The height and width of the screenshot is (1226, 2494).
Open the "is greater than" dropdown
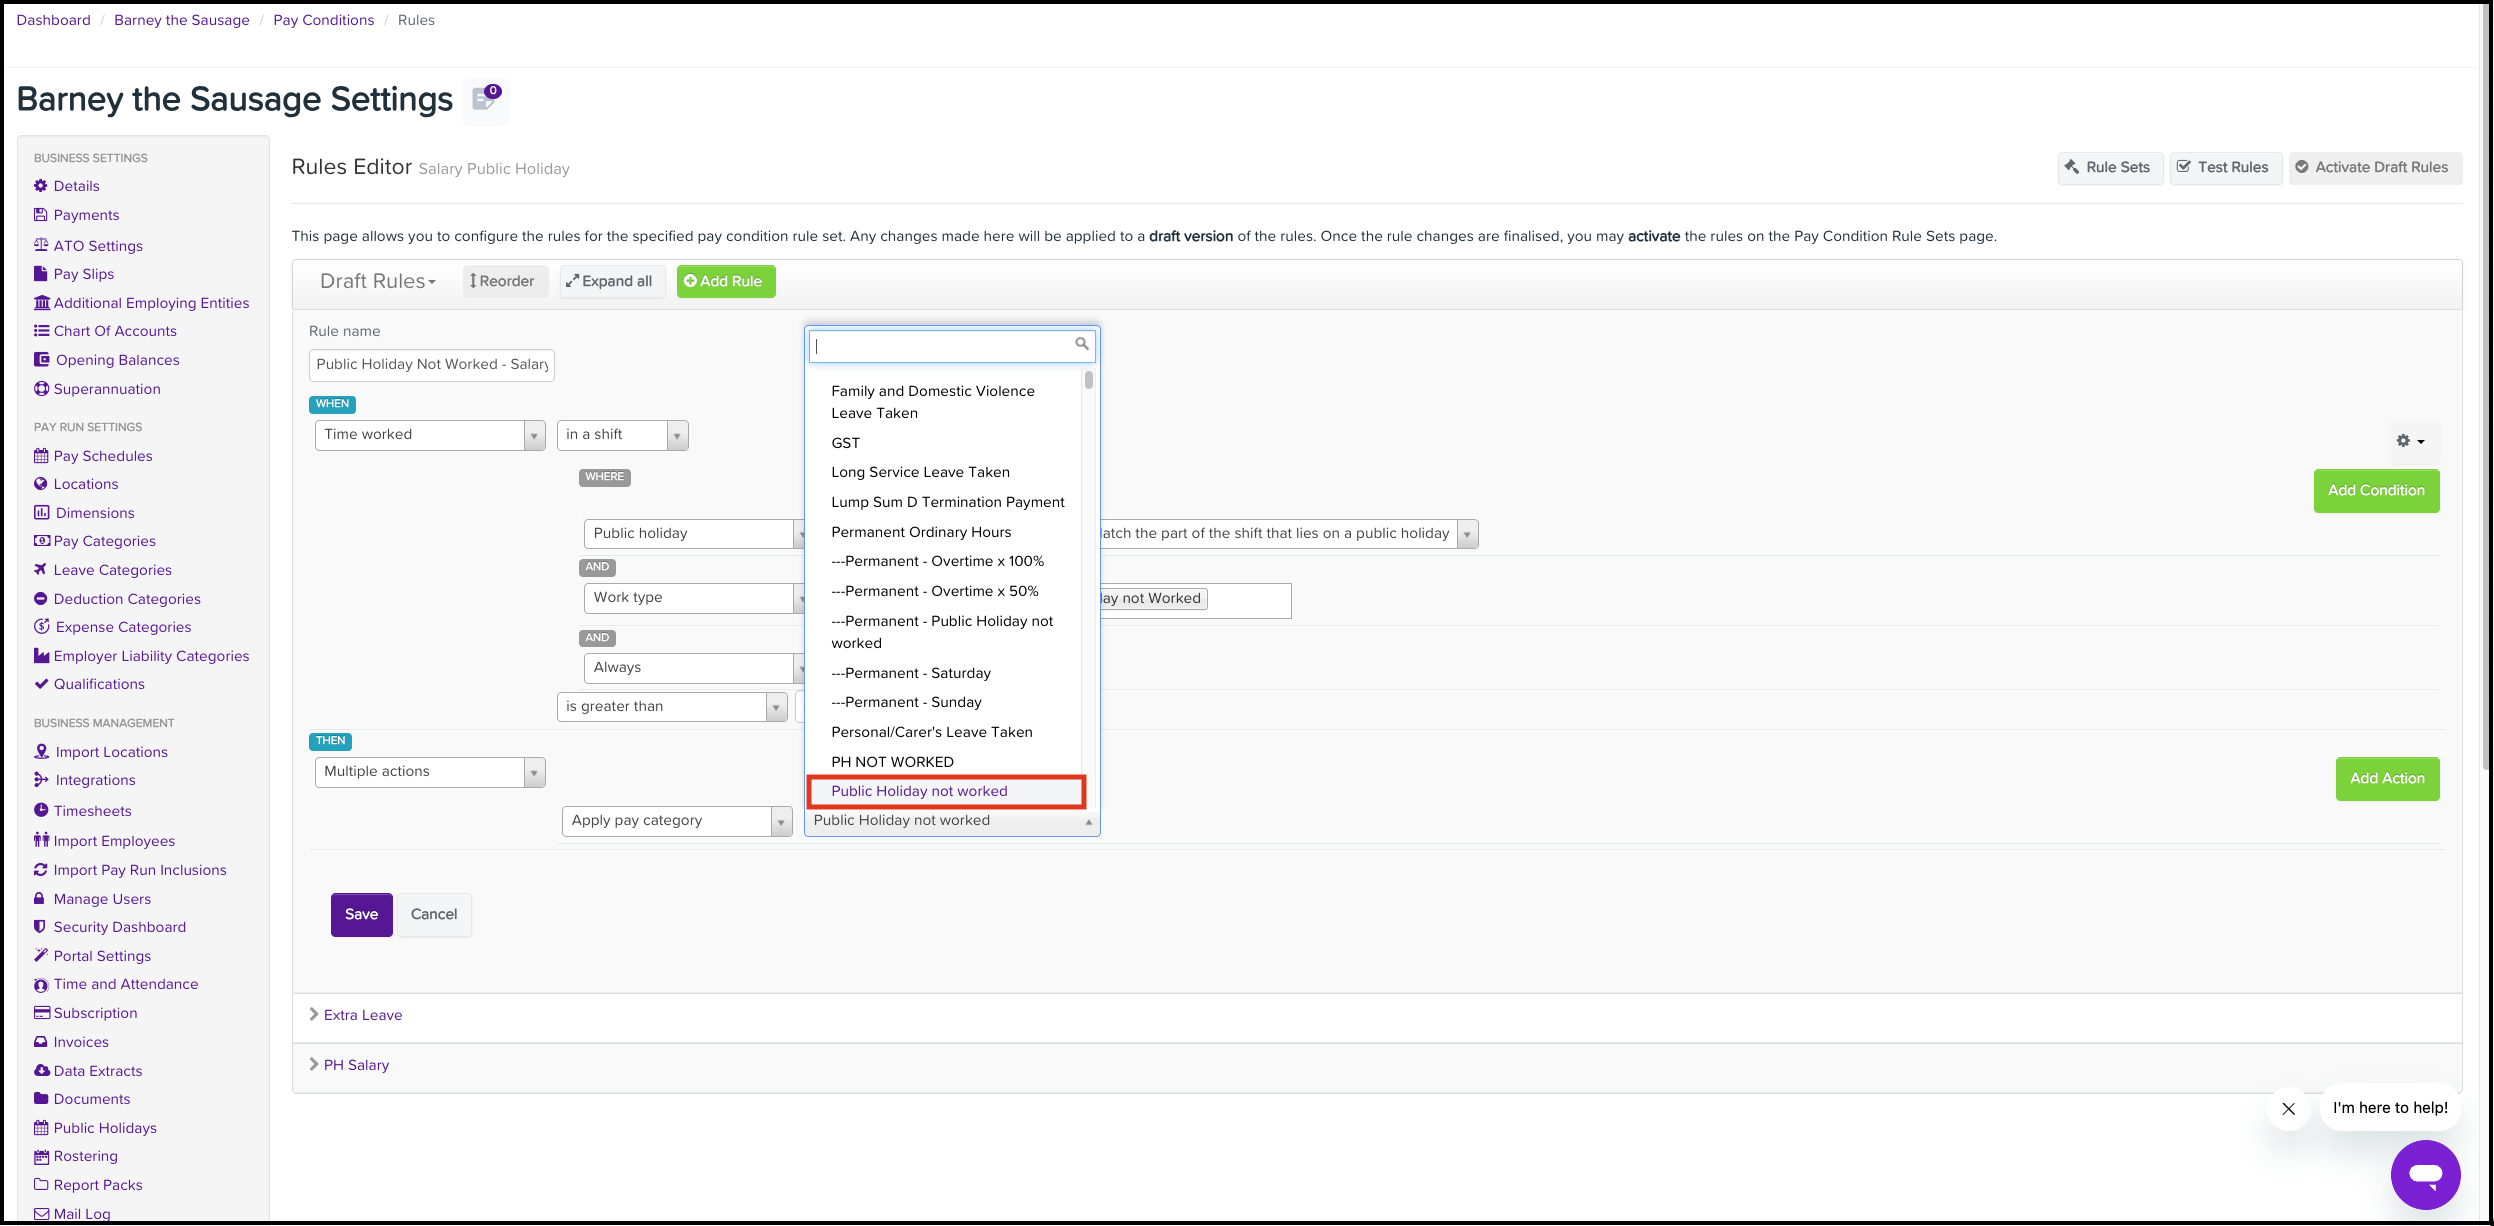coord(671,707)
